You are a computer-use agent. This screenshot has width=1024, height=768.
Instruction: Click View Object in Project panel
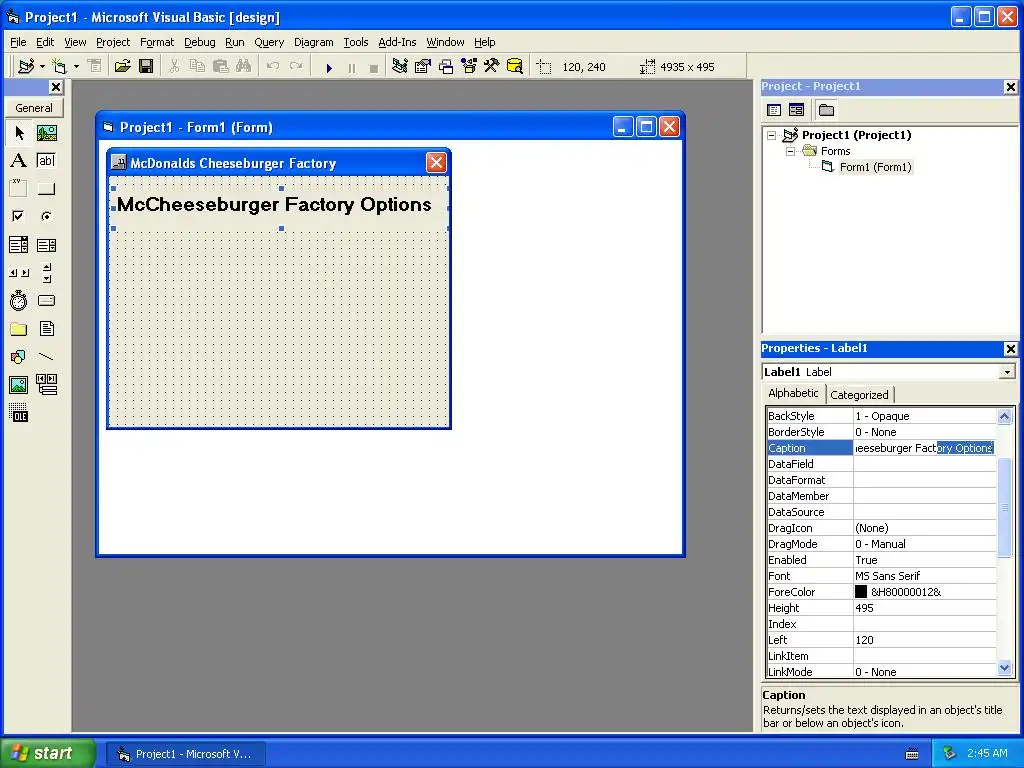[x=796, y=110]
